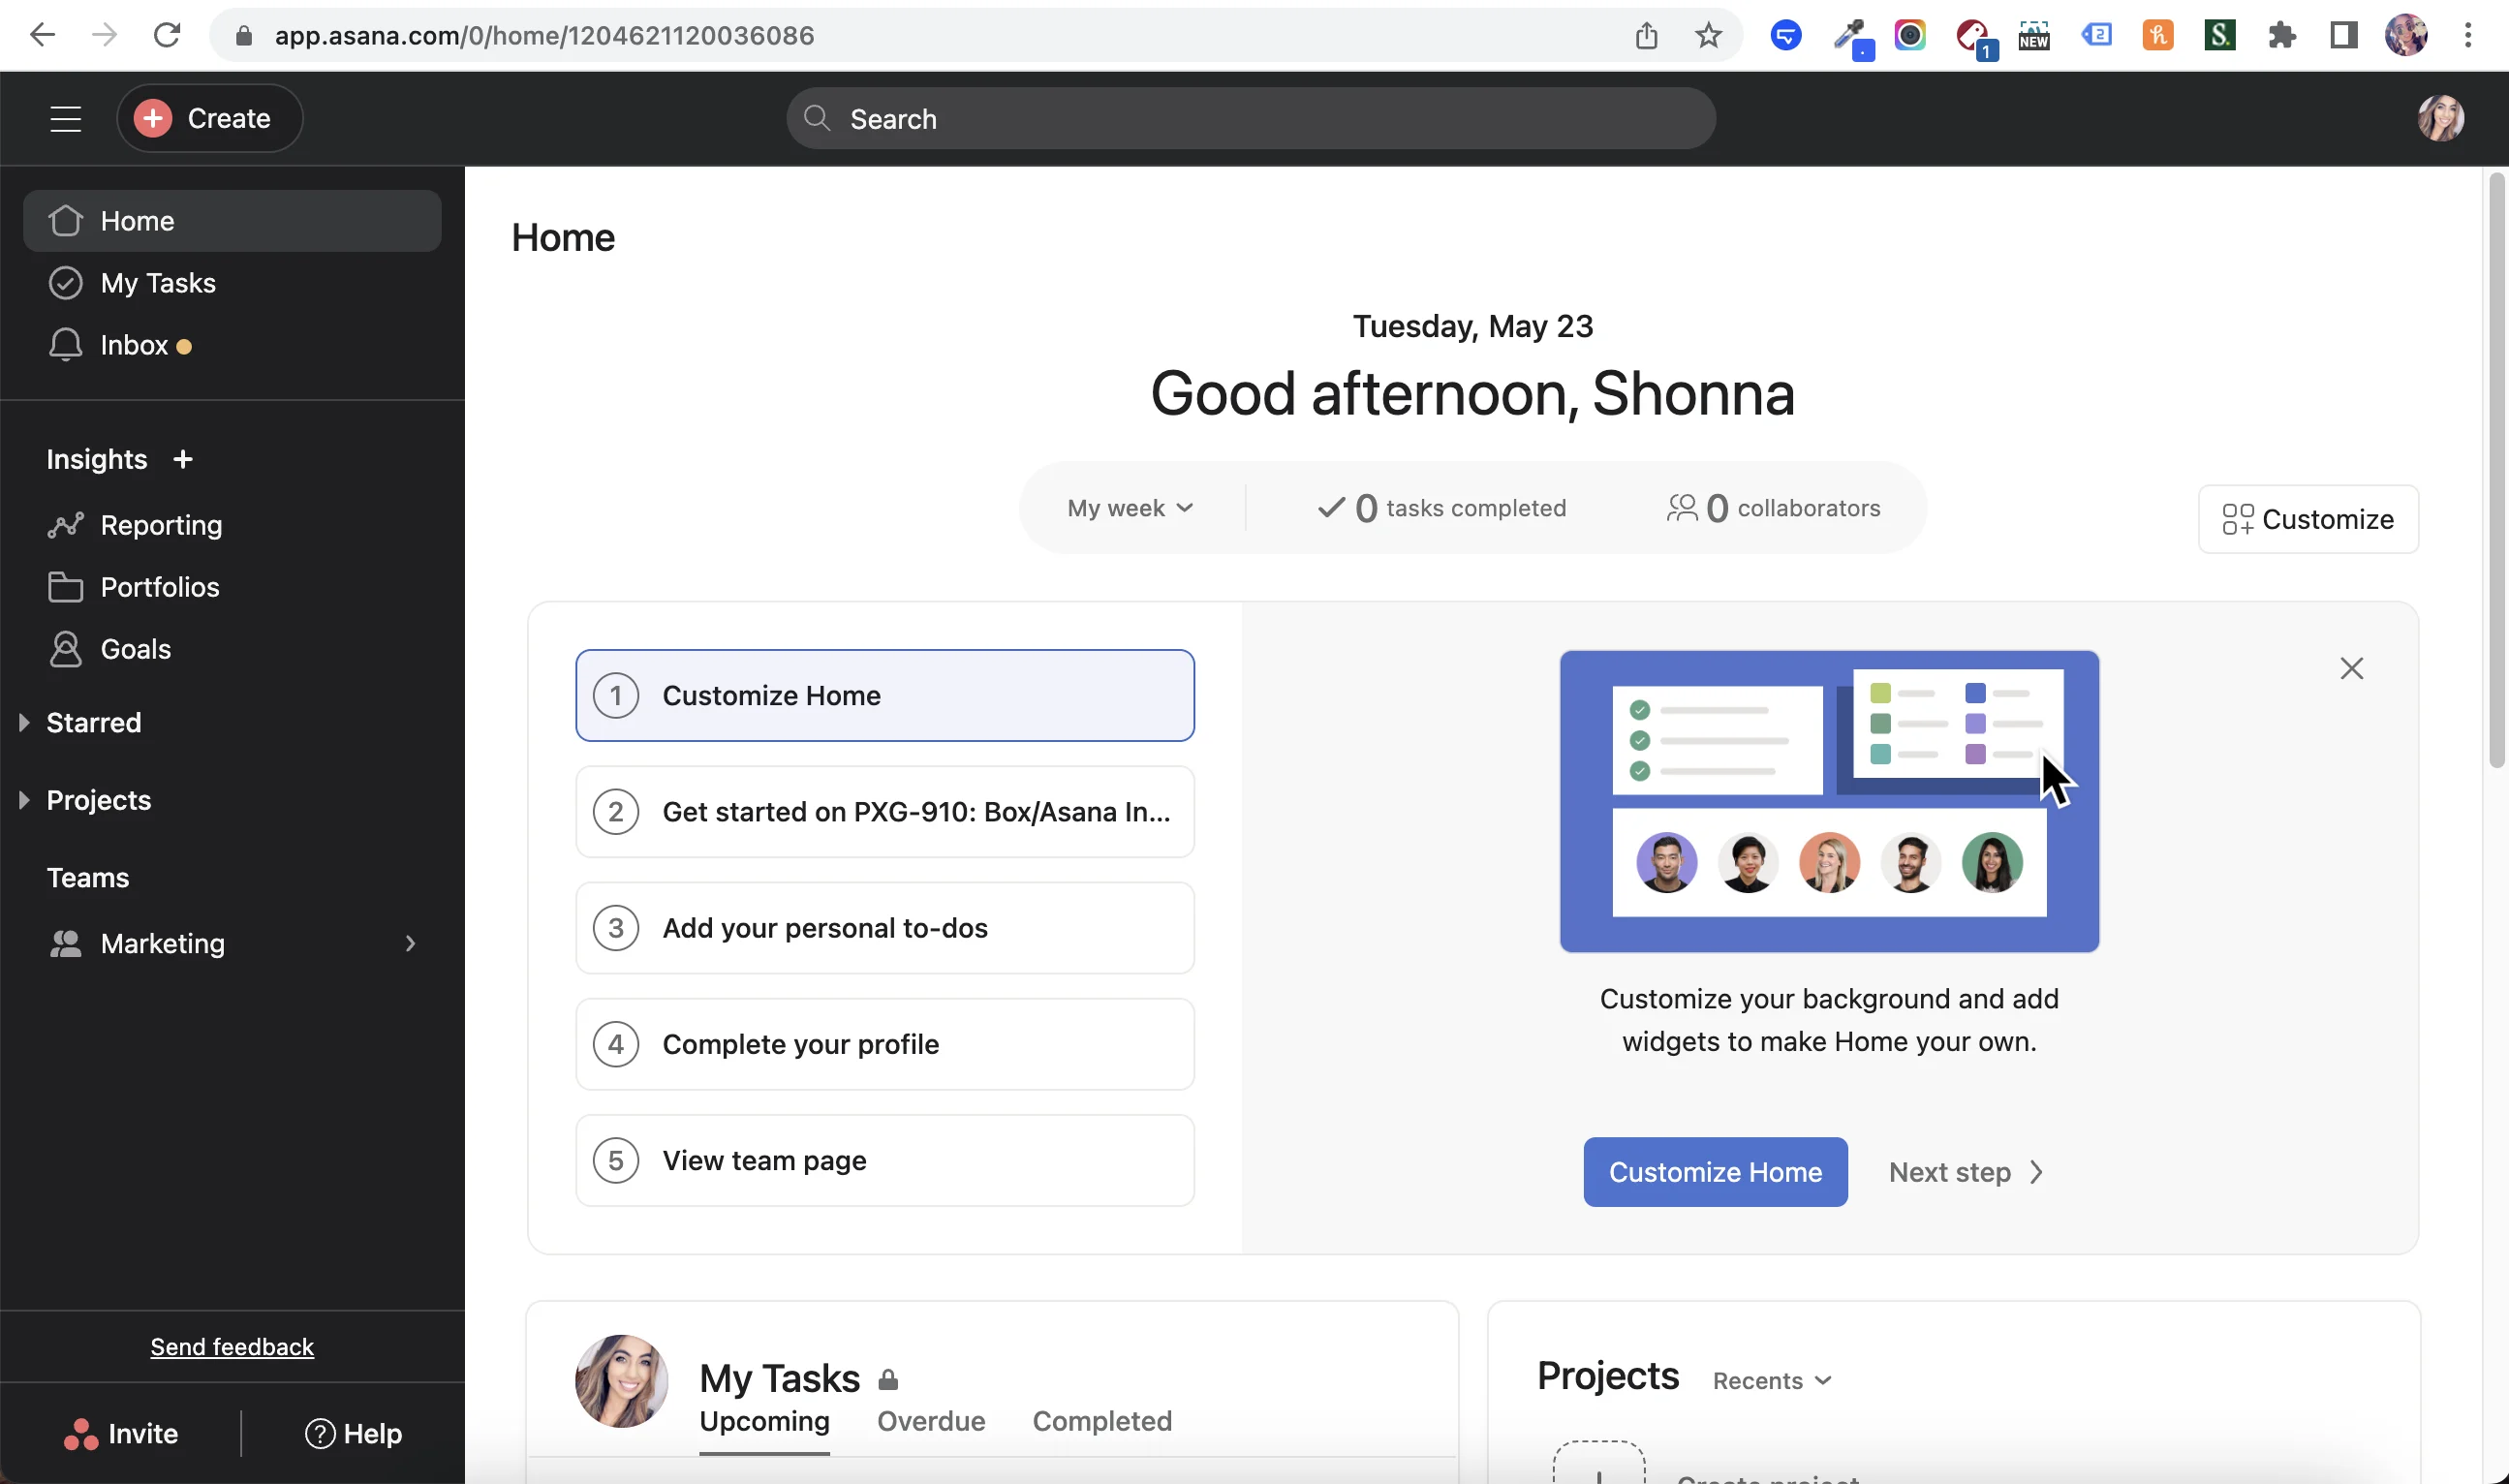
Task: Select step 1 Customize Home
Action: [885, 696]
